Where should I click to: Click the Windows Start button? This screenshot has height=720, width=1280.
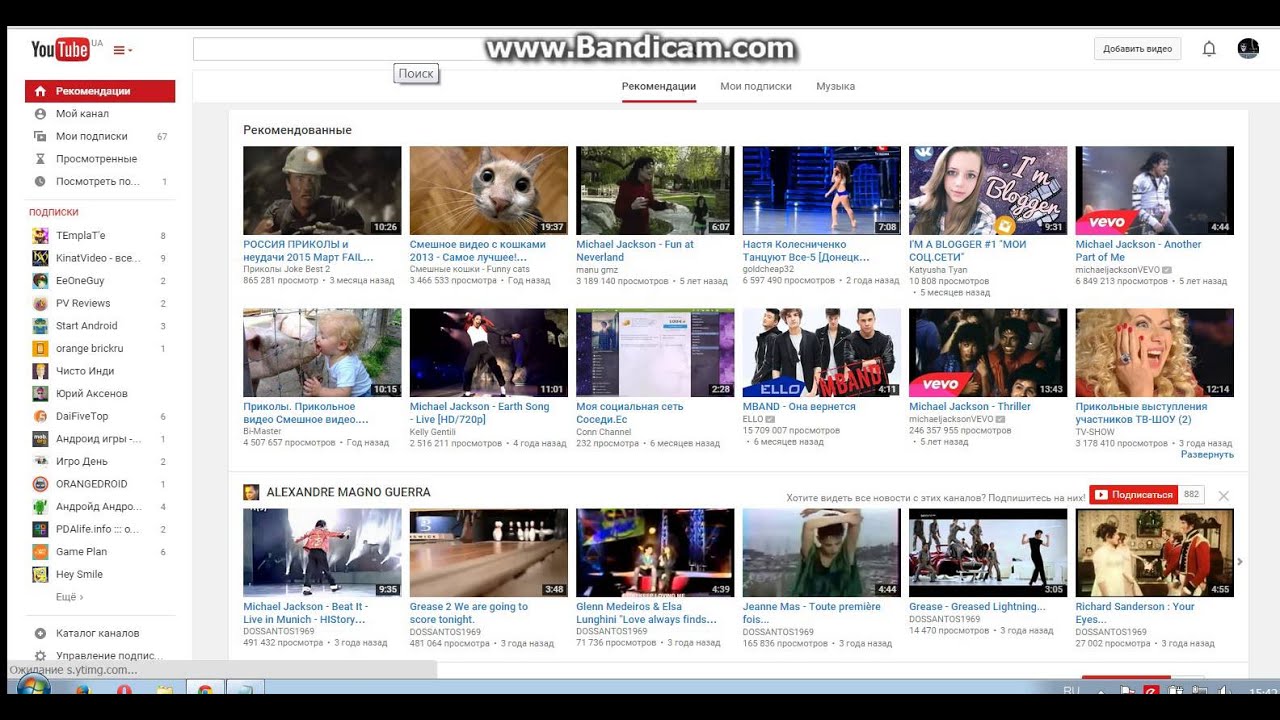pos(33,687)
